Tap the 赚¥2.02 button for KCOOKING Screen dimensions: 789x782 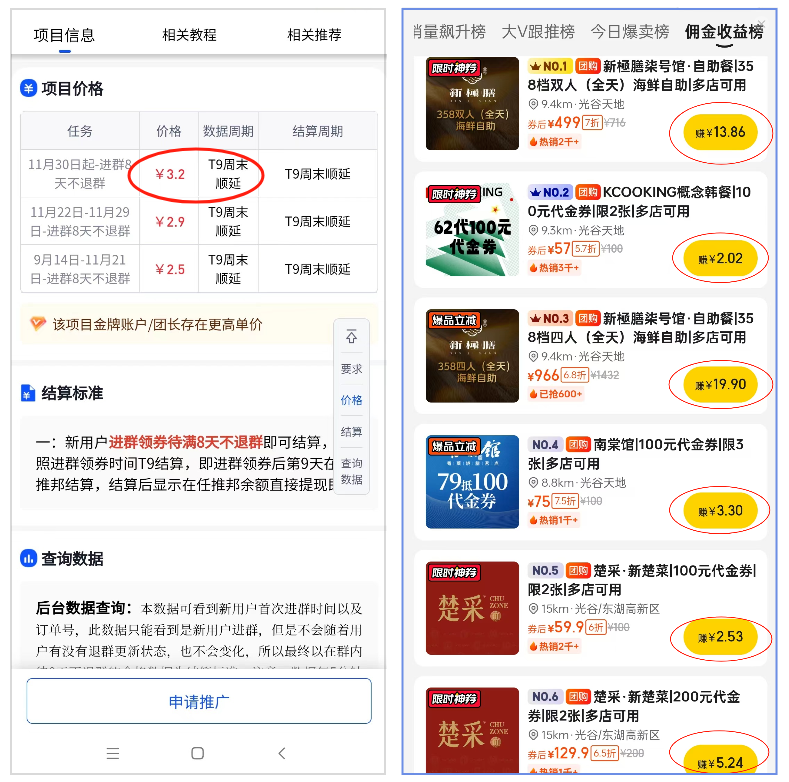point(720,259)
